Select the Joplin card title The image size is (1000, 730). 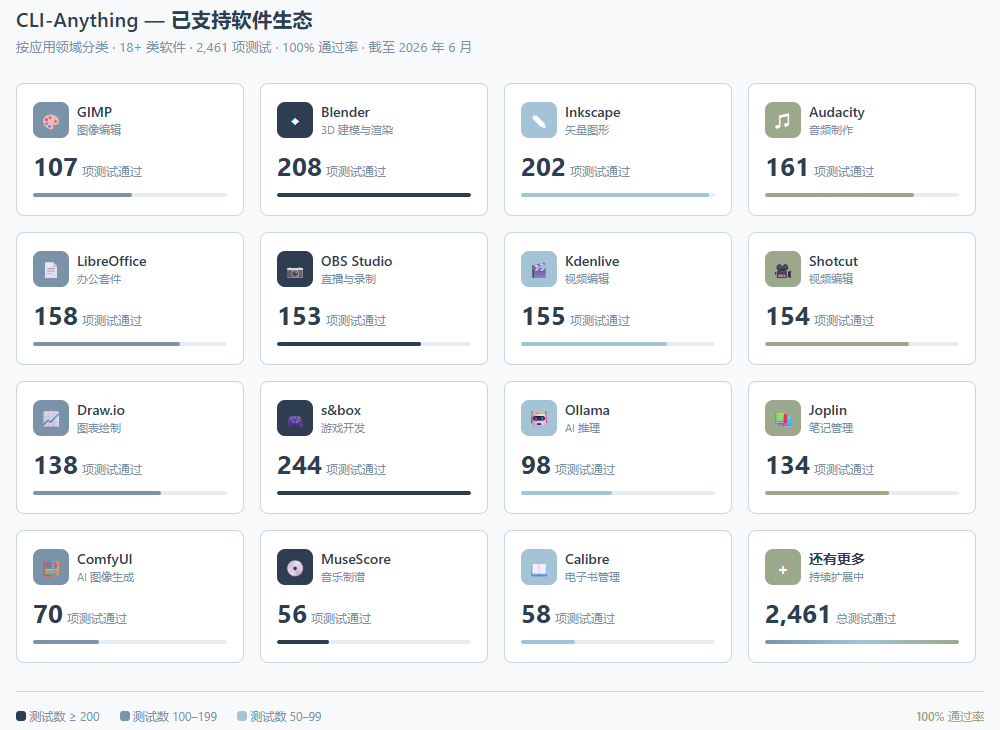pos(828,411)
